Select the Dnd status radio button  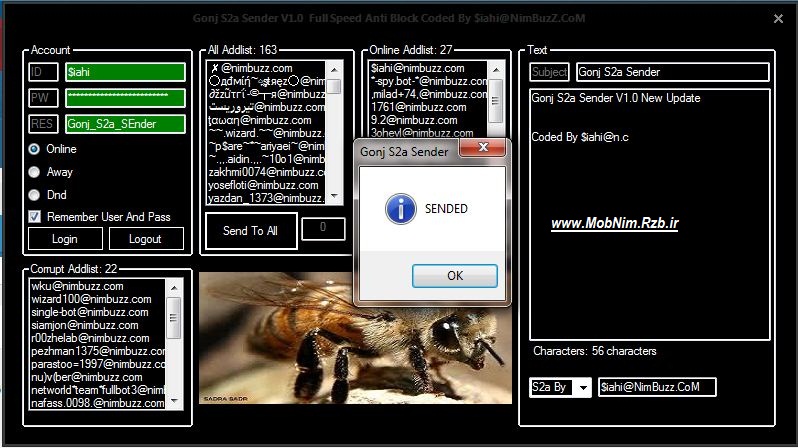tap(34, 195)
